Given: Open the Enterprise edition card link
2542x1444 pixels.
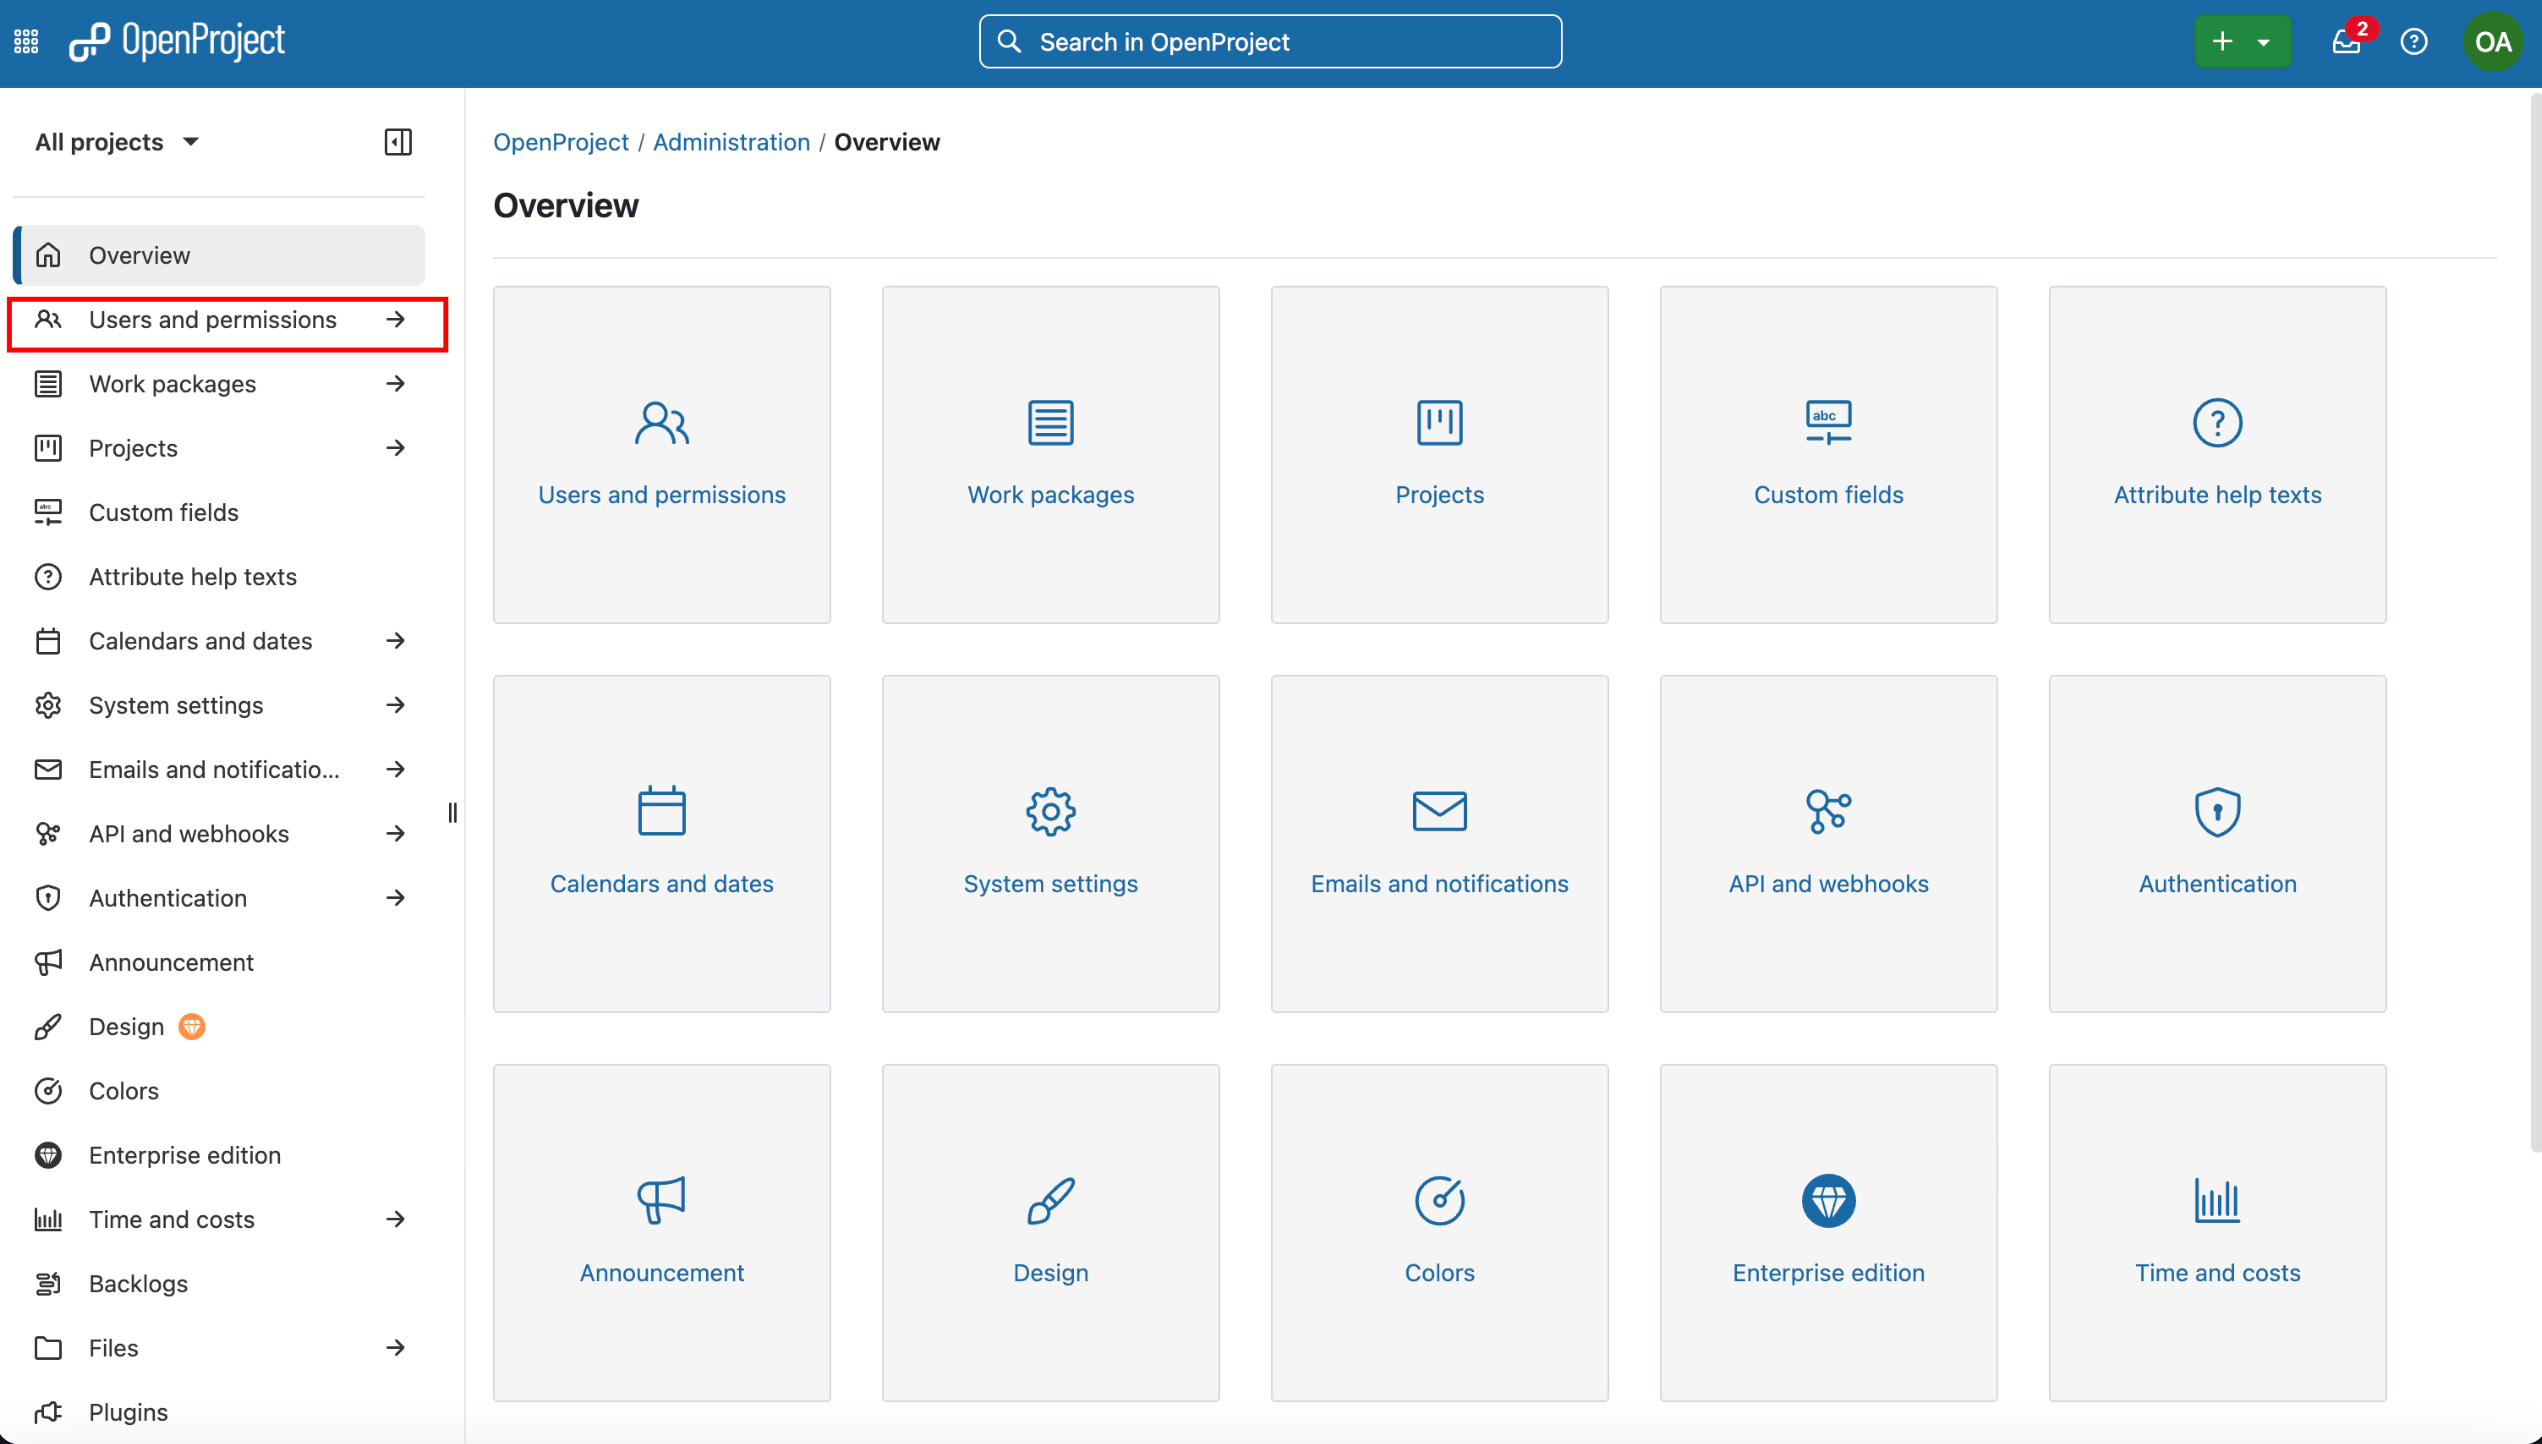Looking at the screenshot, I should click(x=1829, y=1273).
